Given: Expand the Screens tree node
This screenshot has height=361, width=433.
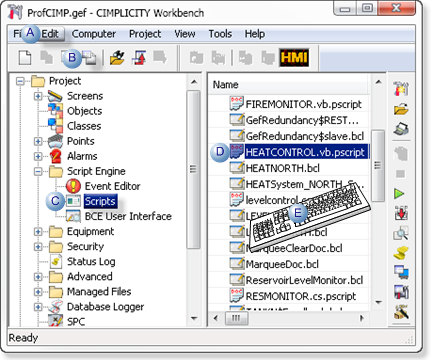Looking at the screenshot, I should click(38, 96).
